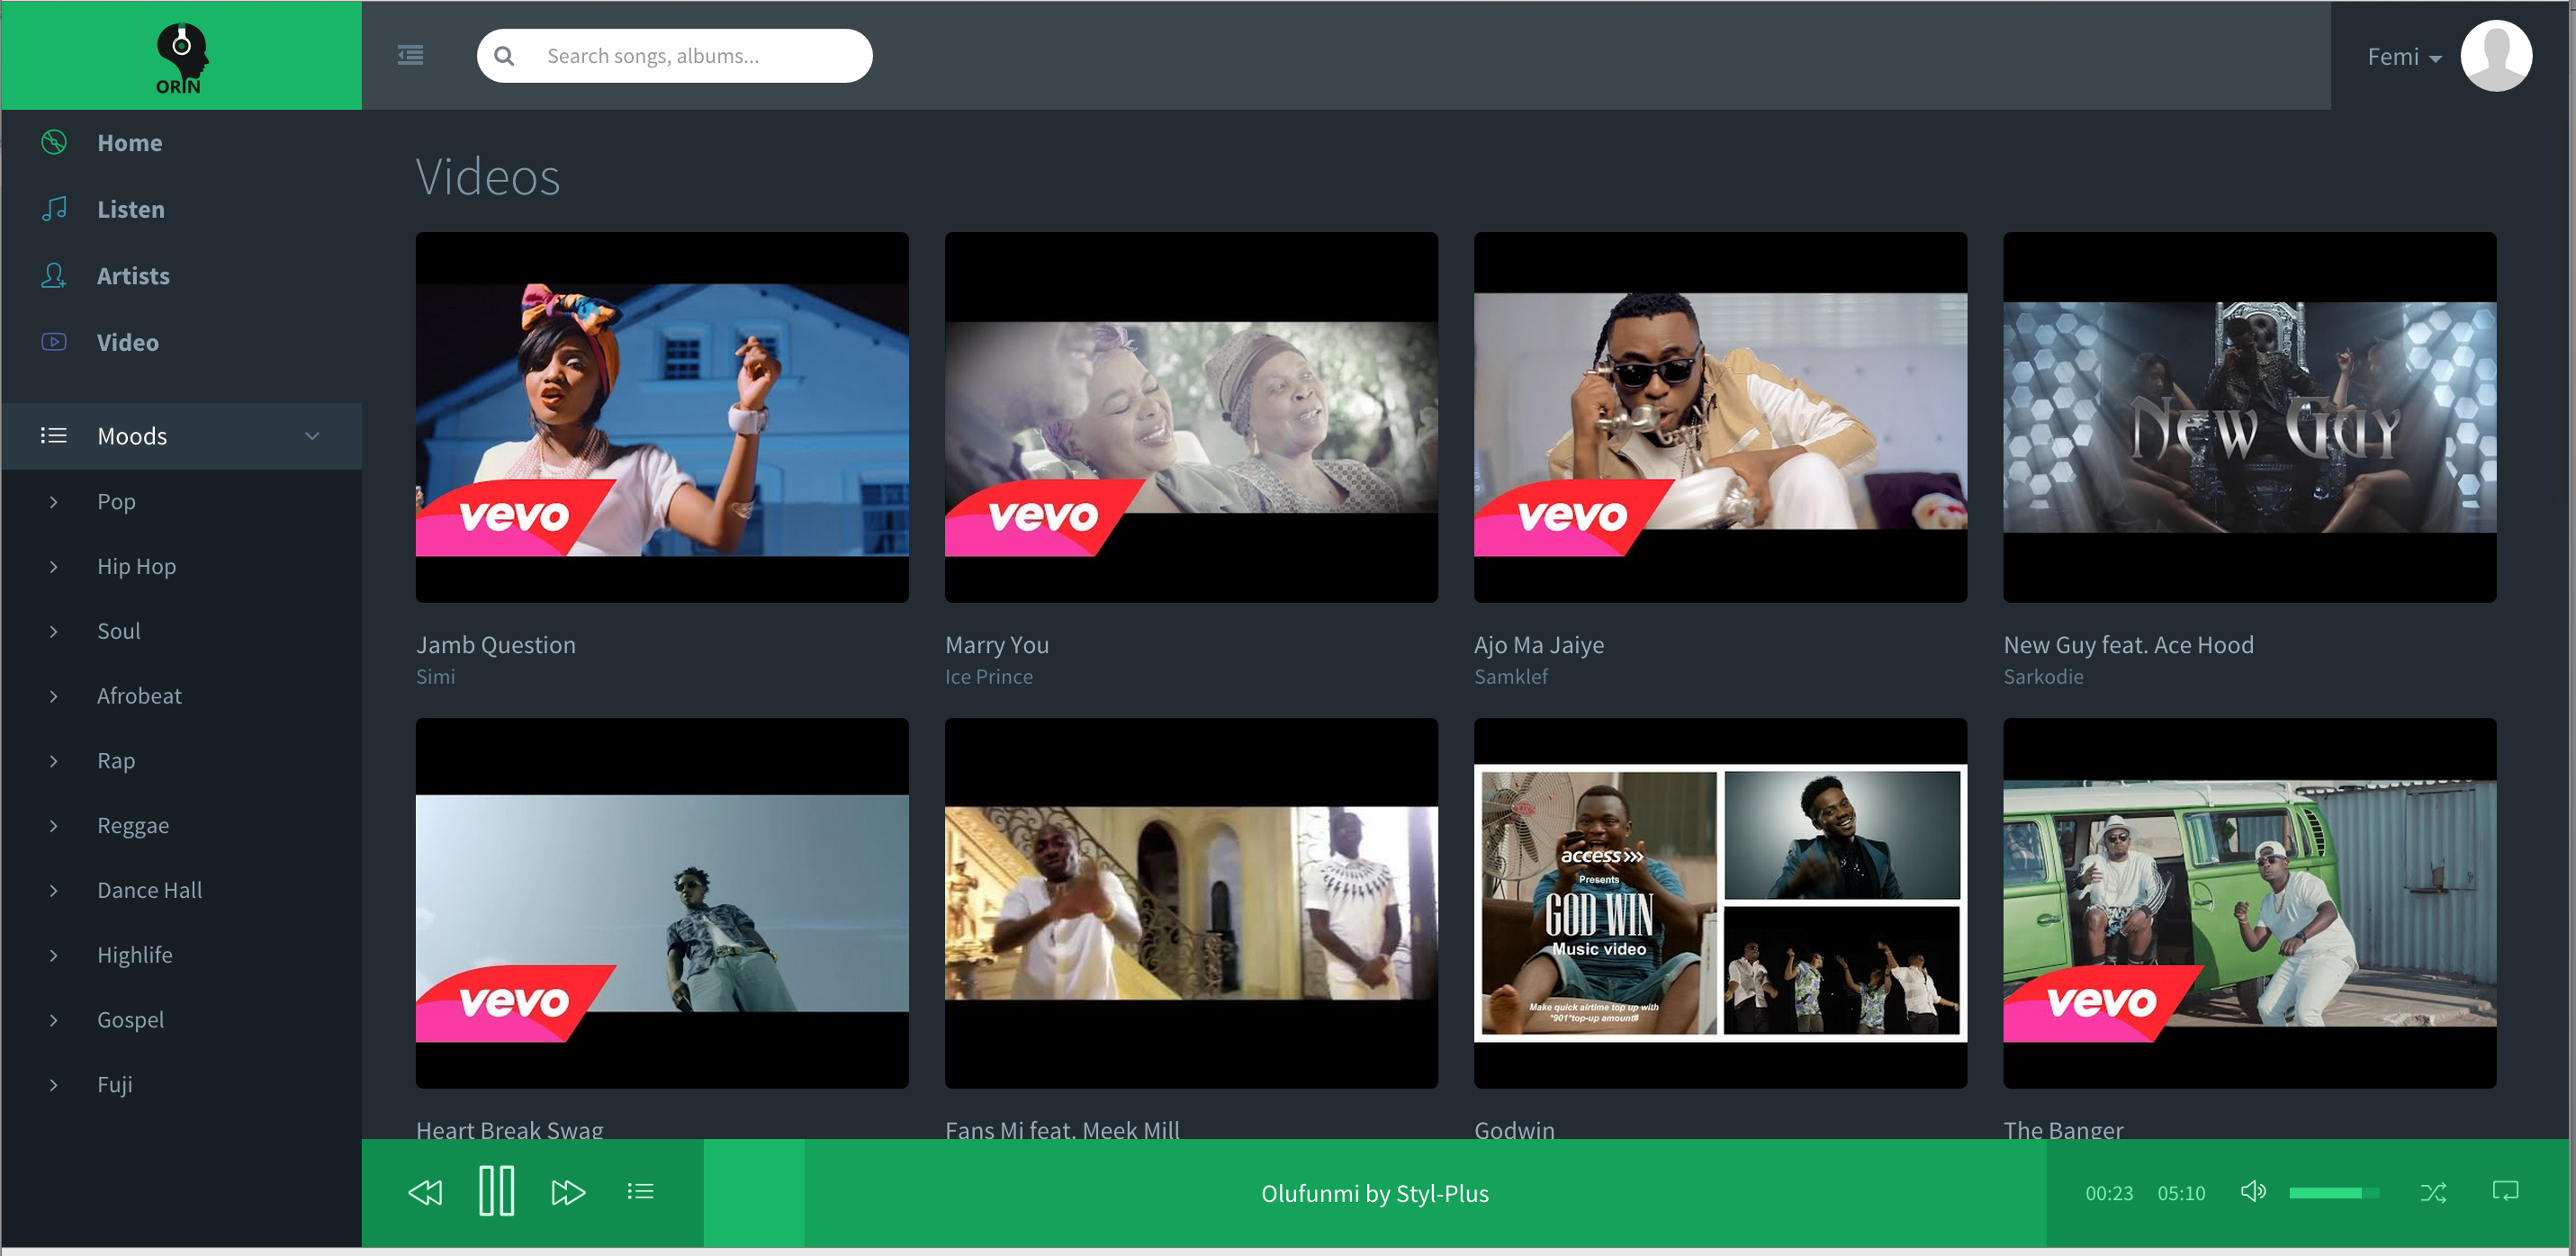The width and height of the screenshot is (2576, 1256).
Task: Click the Home disc icon
Action: [x=54, y=142]
